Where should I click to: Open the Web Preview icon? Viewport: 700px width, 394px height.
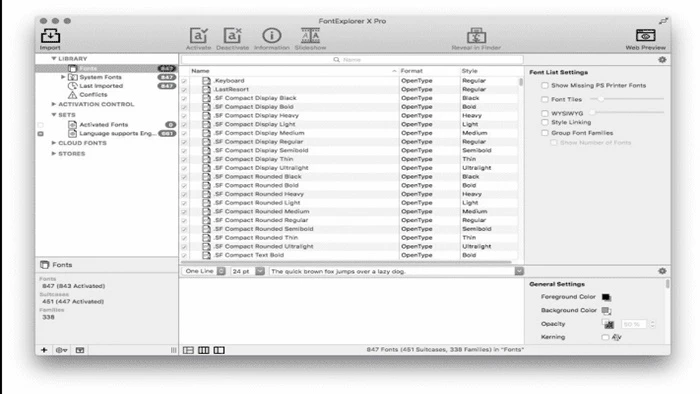(646, 35)
